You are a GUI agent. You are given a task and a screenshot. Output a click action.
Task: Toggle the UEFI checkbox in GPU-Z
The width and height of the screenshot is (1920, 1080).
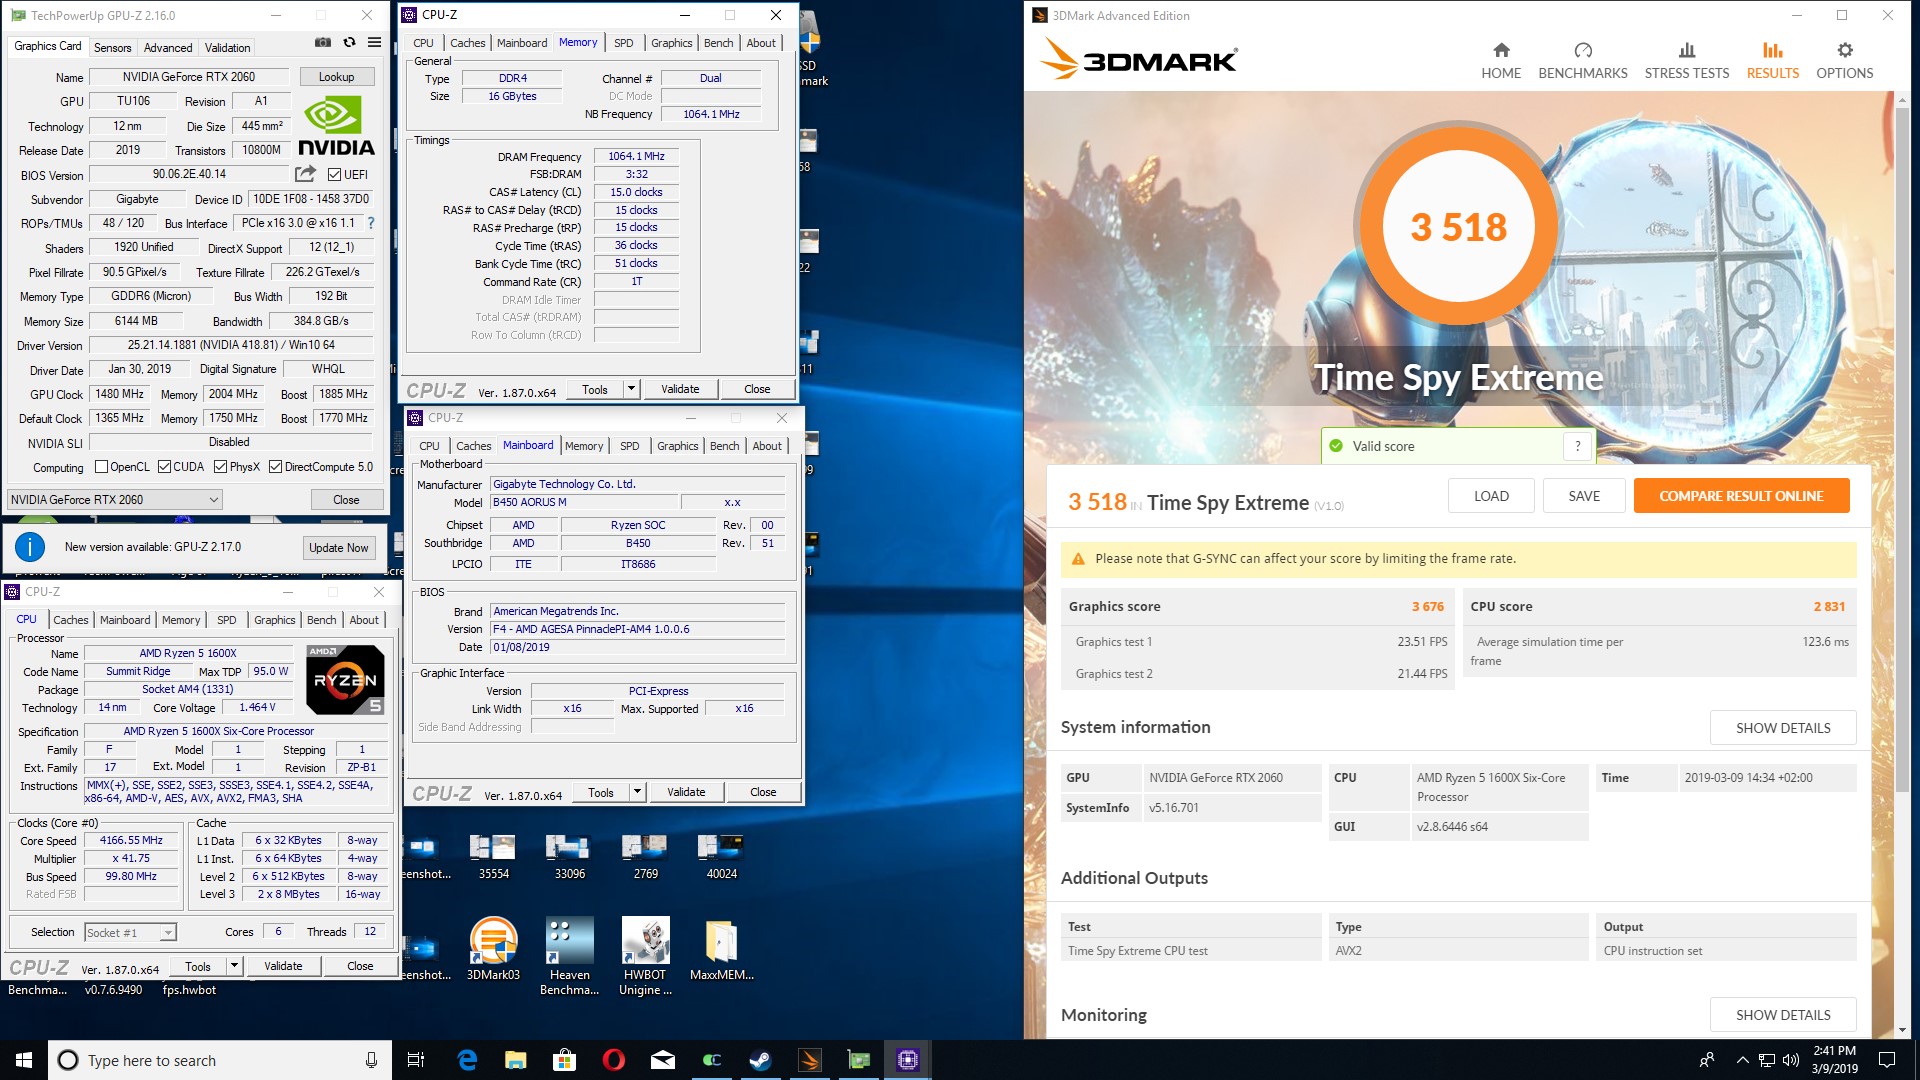335,175
